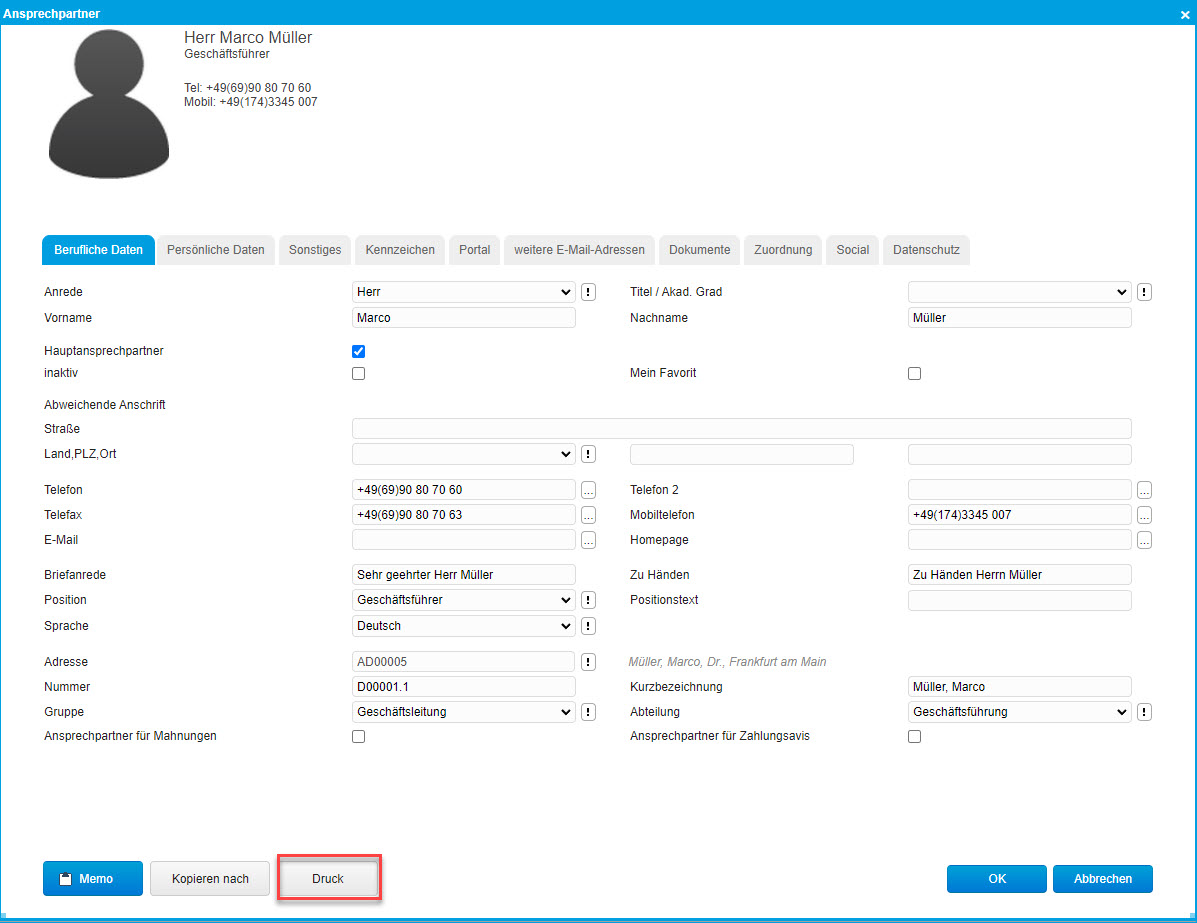Click the exclamation icon next to Position
Screen dimensions: 1197x923
coord(588,600)
